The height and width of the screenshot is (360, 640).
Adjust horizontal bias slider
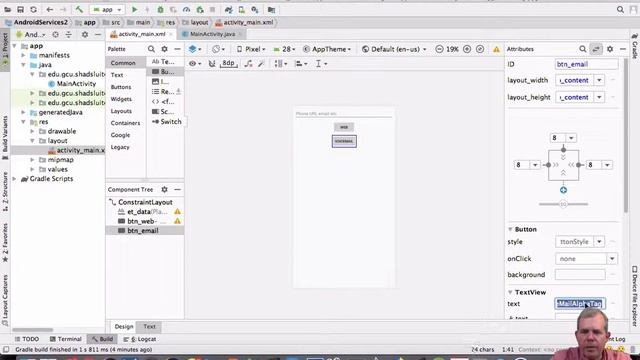pyautogui.click(x=563, y=204)
